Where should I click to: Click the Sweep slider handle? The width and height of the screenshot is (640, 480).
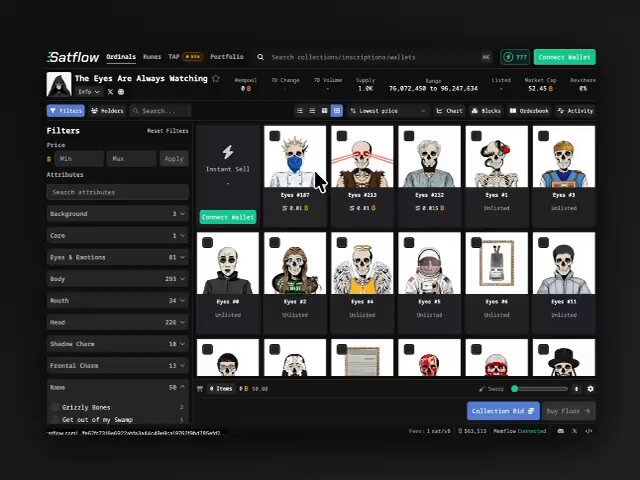[515, 389]
